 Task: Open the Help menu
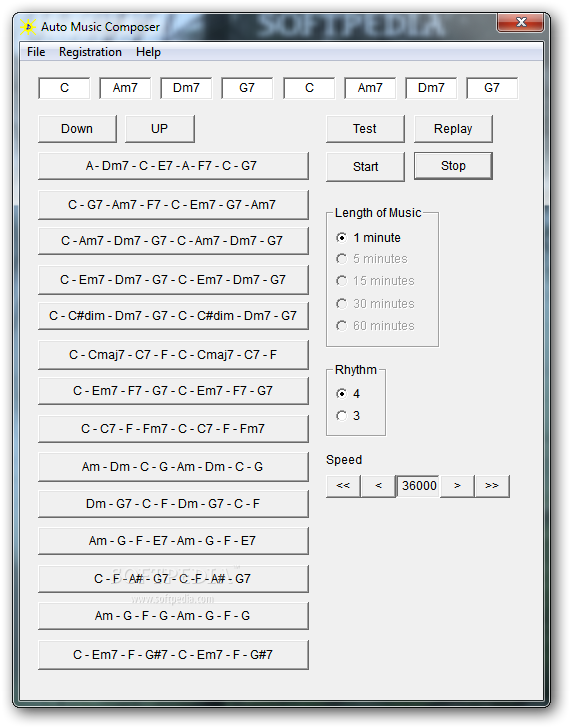pyautogui.click(x=148, y=52)
